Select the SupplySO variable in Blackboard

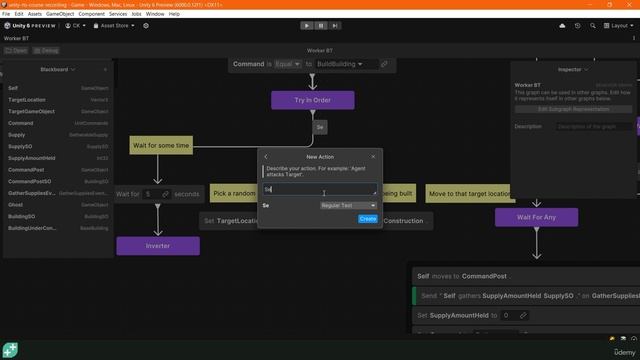click(x=58, y=147)
